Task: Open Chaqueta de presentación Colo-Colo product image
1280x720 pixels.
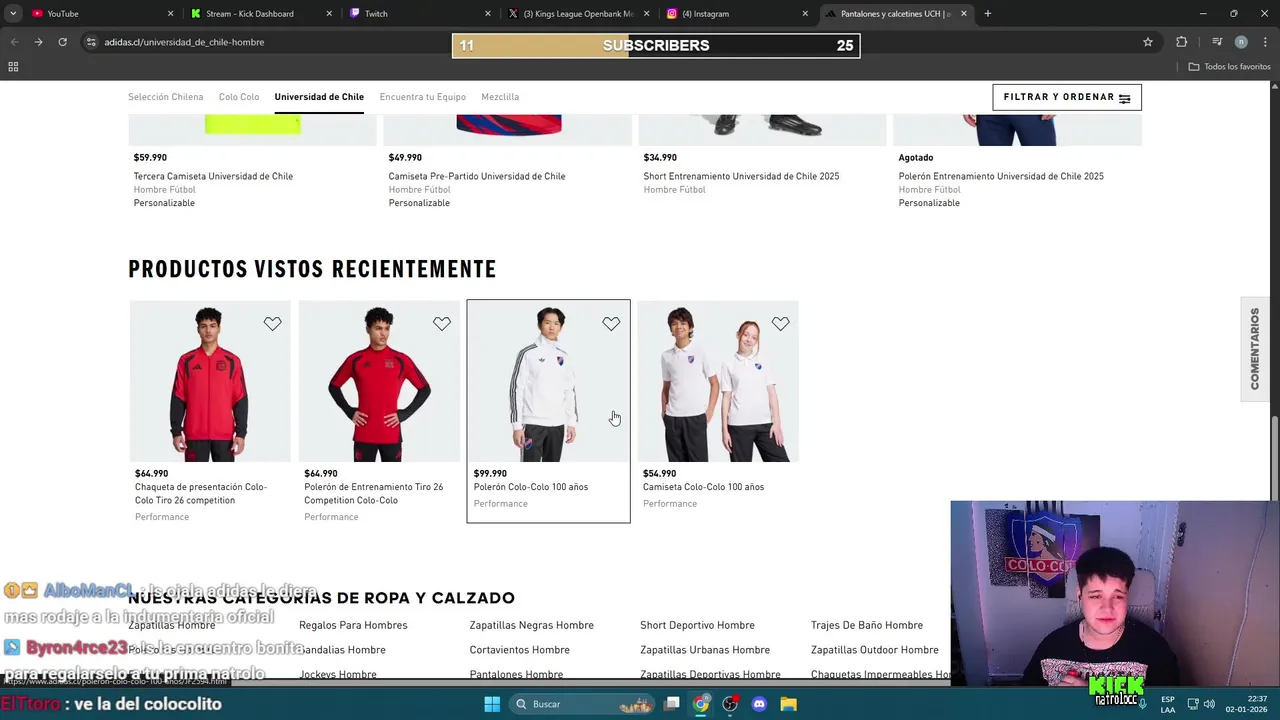Action: pos(210,381)
